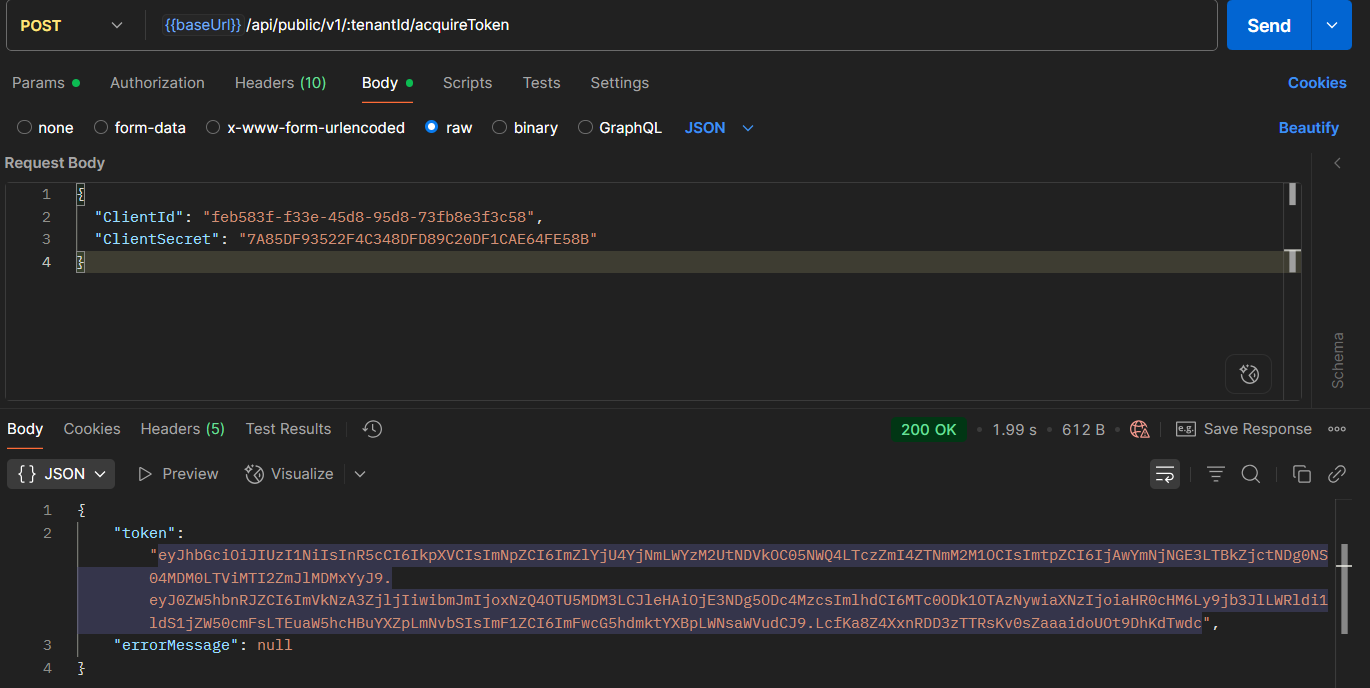This screenshot has width=1370, height=688.
Task: Click the request URL input field
Action: point(683,25)
